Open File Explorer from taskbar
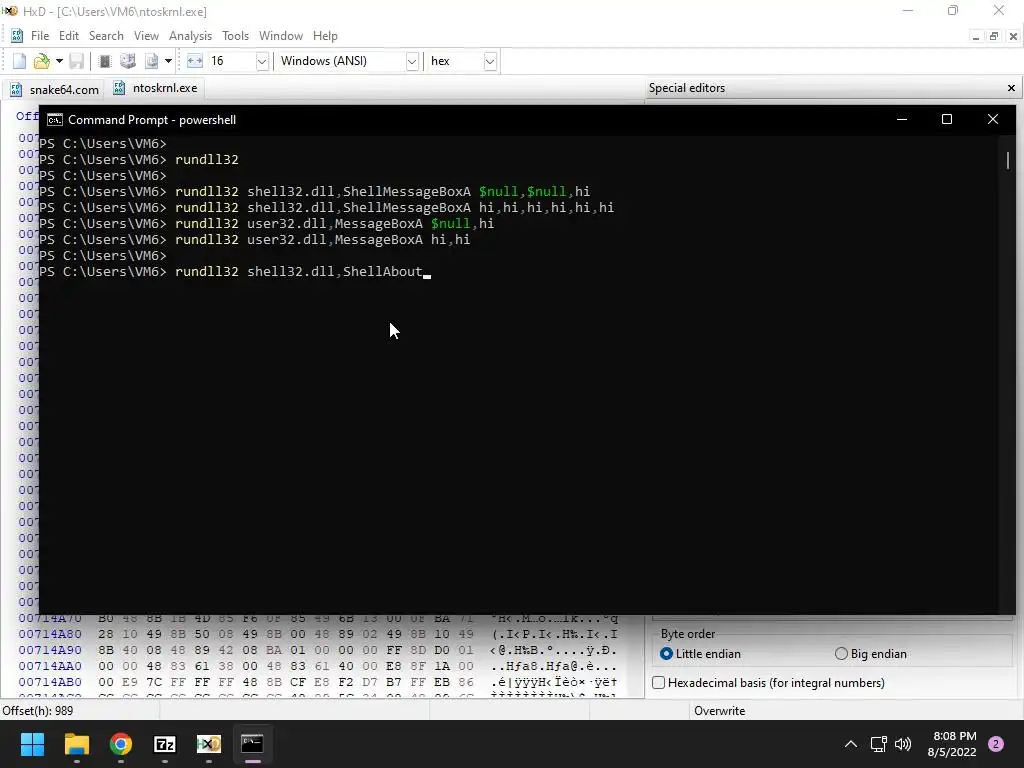Viewport: 1024px width, 768px height. tap(76, 744)
